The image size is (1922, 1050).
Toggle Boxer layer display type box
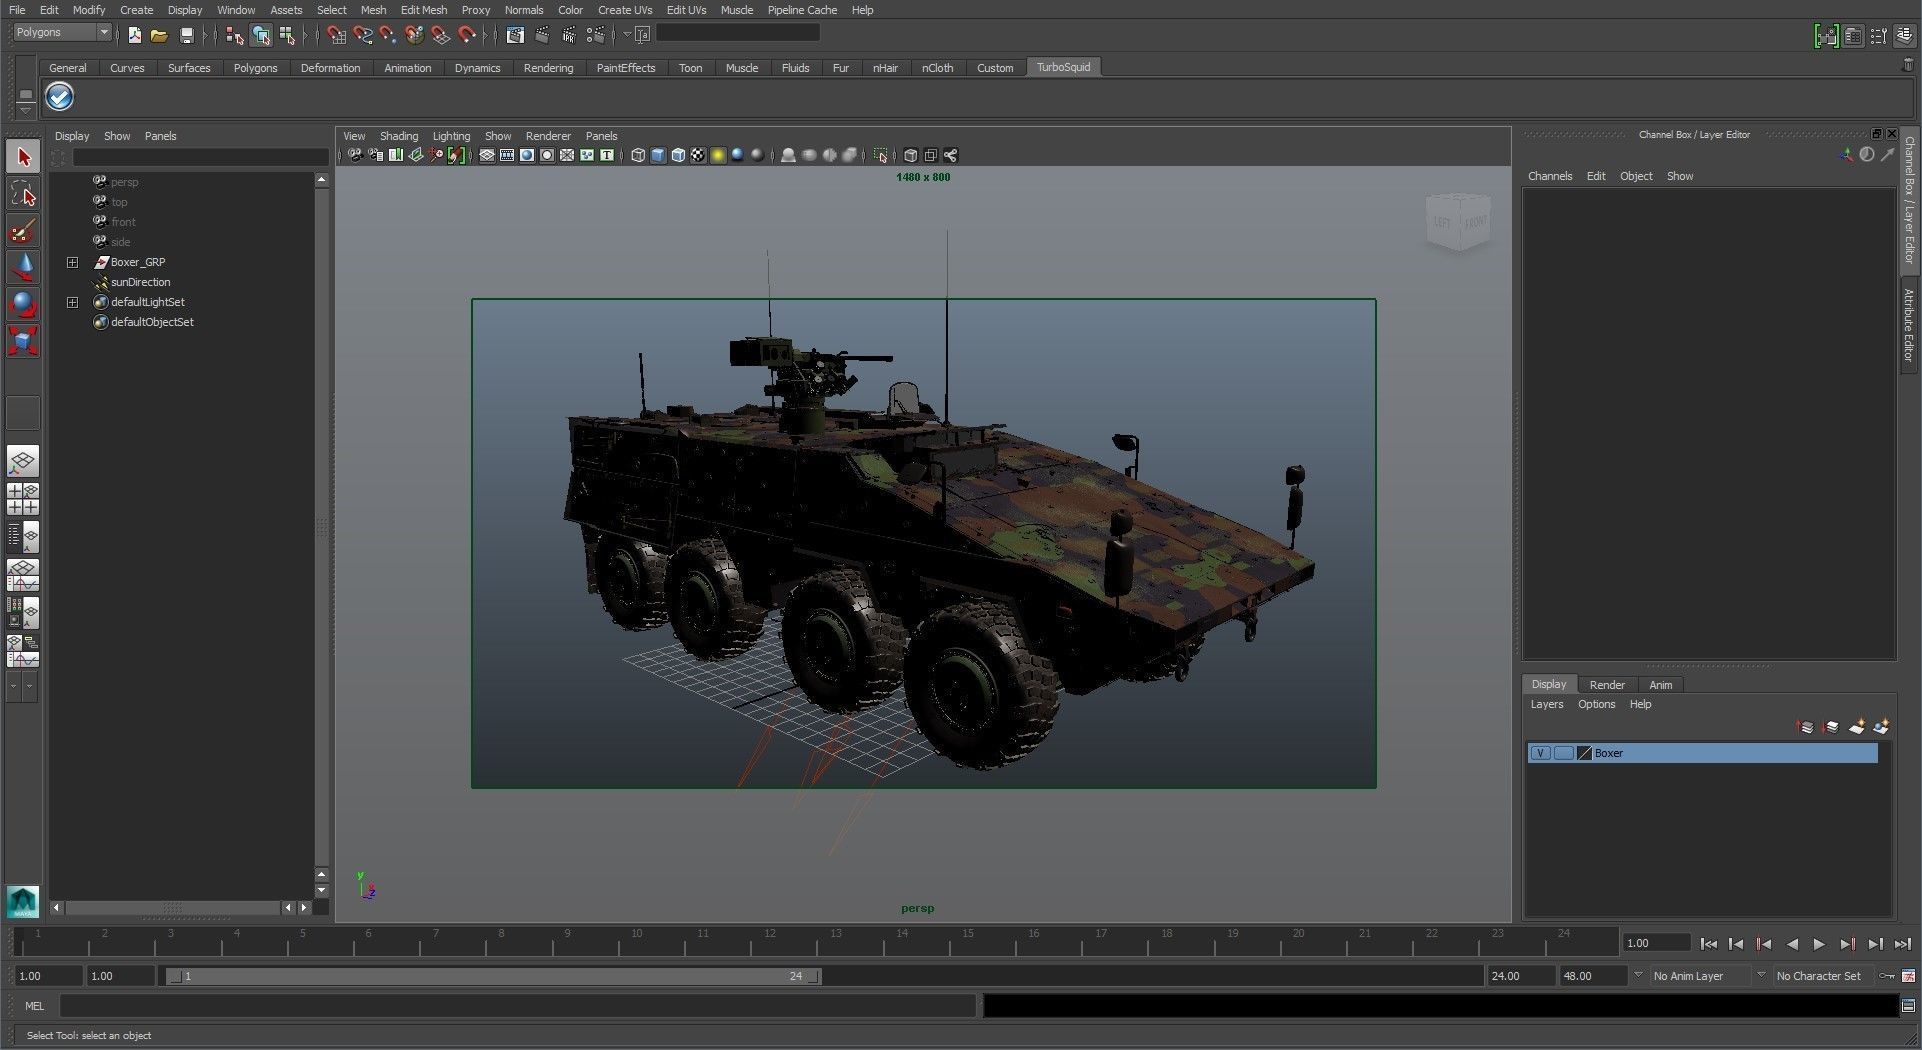click(x=1564, y=753)
